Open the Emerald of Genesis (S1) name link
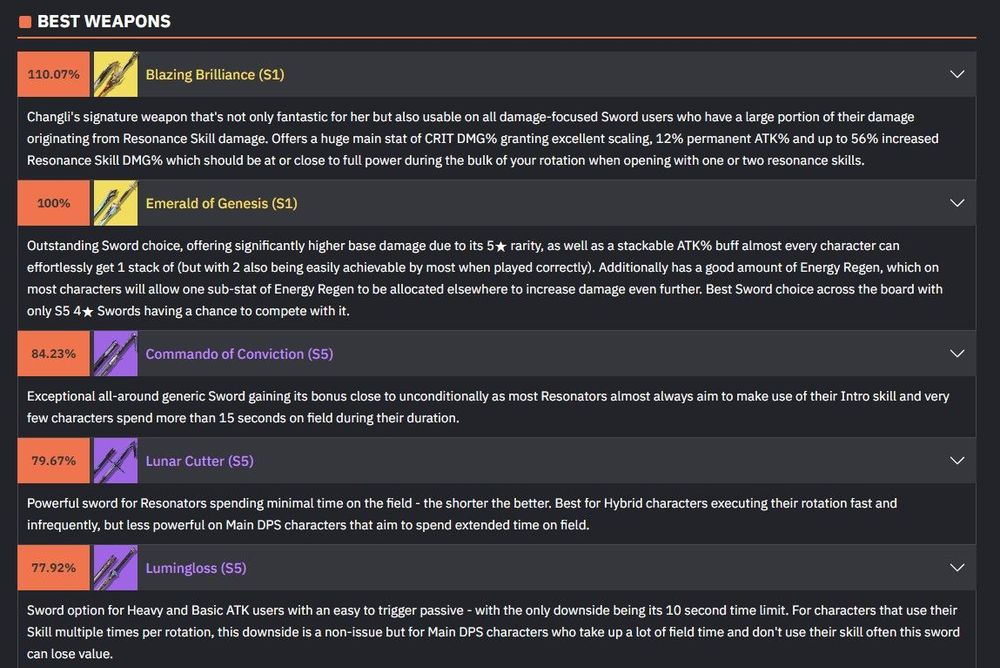The width and height of the screenshot is (1000, 668). (x=221, y=204)
